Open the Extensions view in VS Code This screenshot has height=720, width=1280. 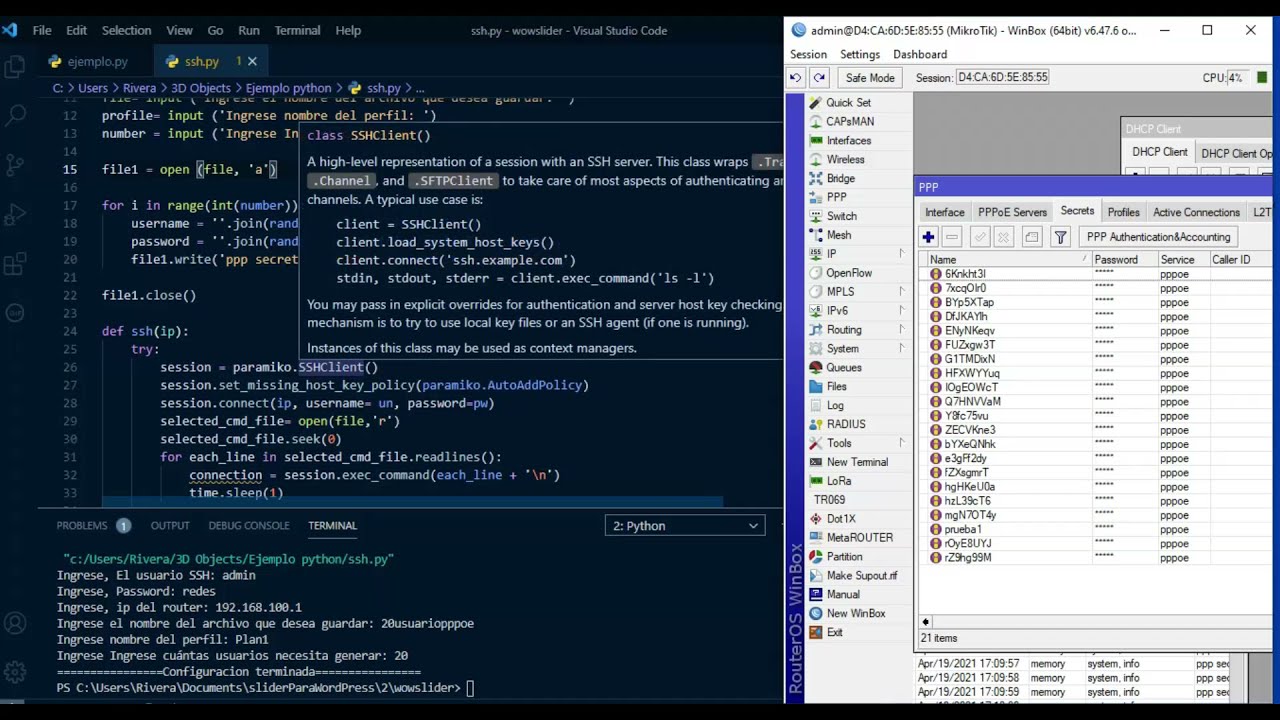coord(15,264)
